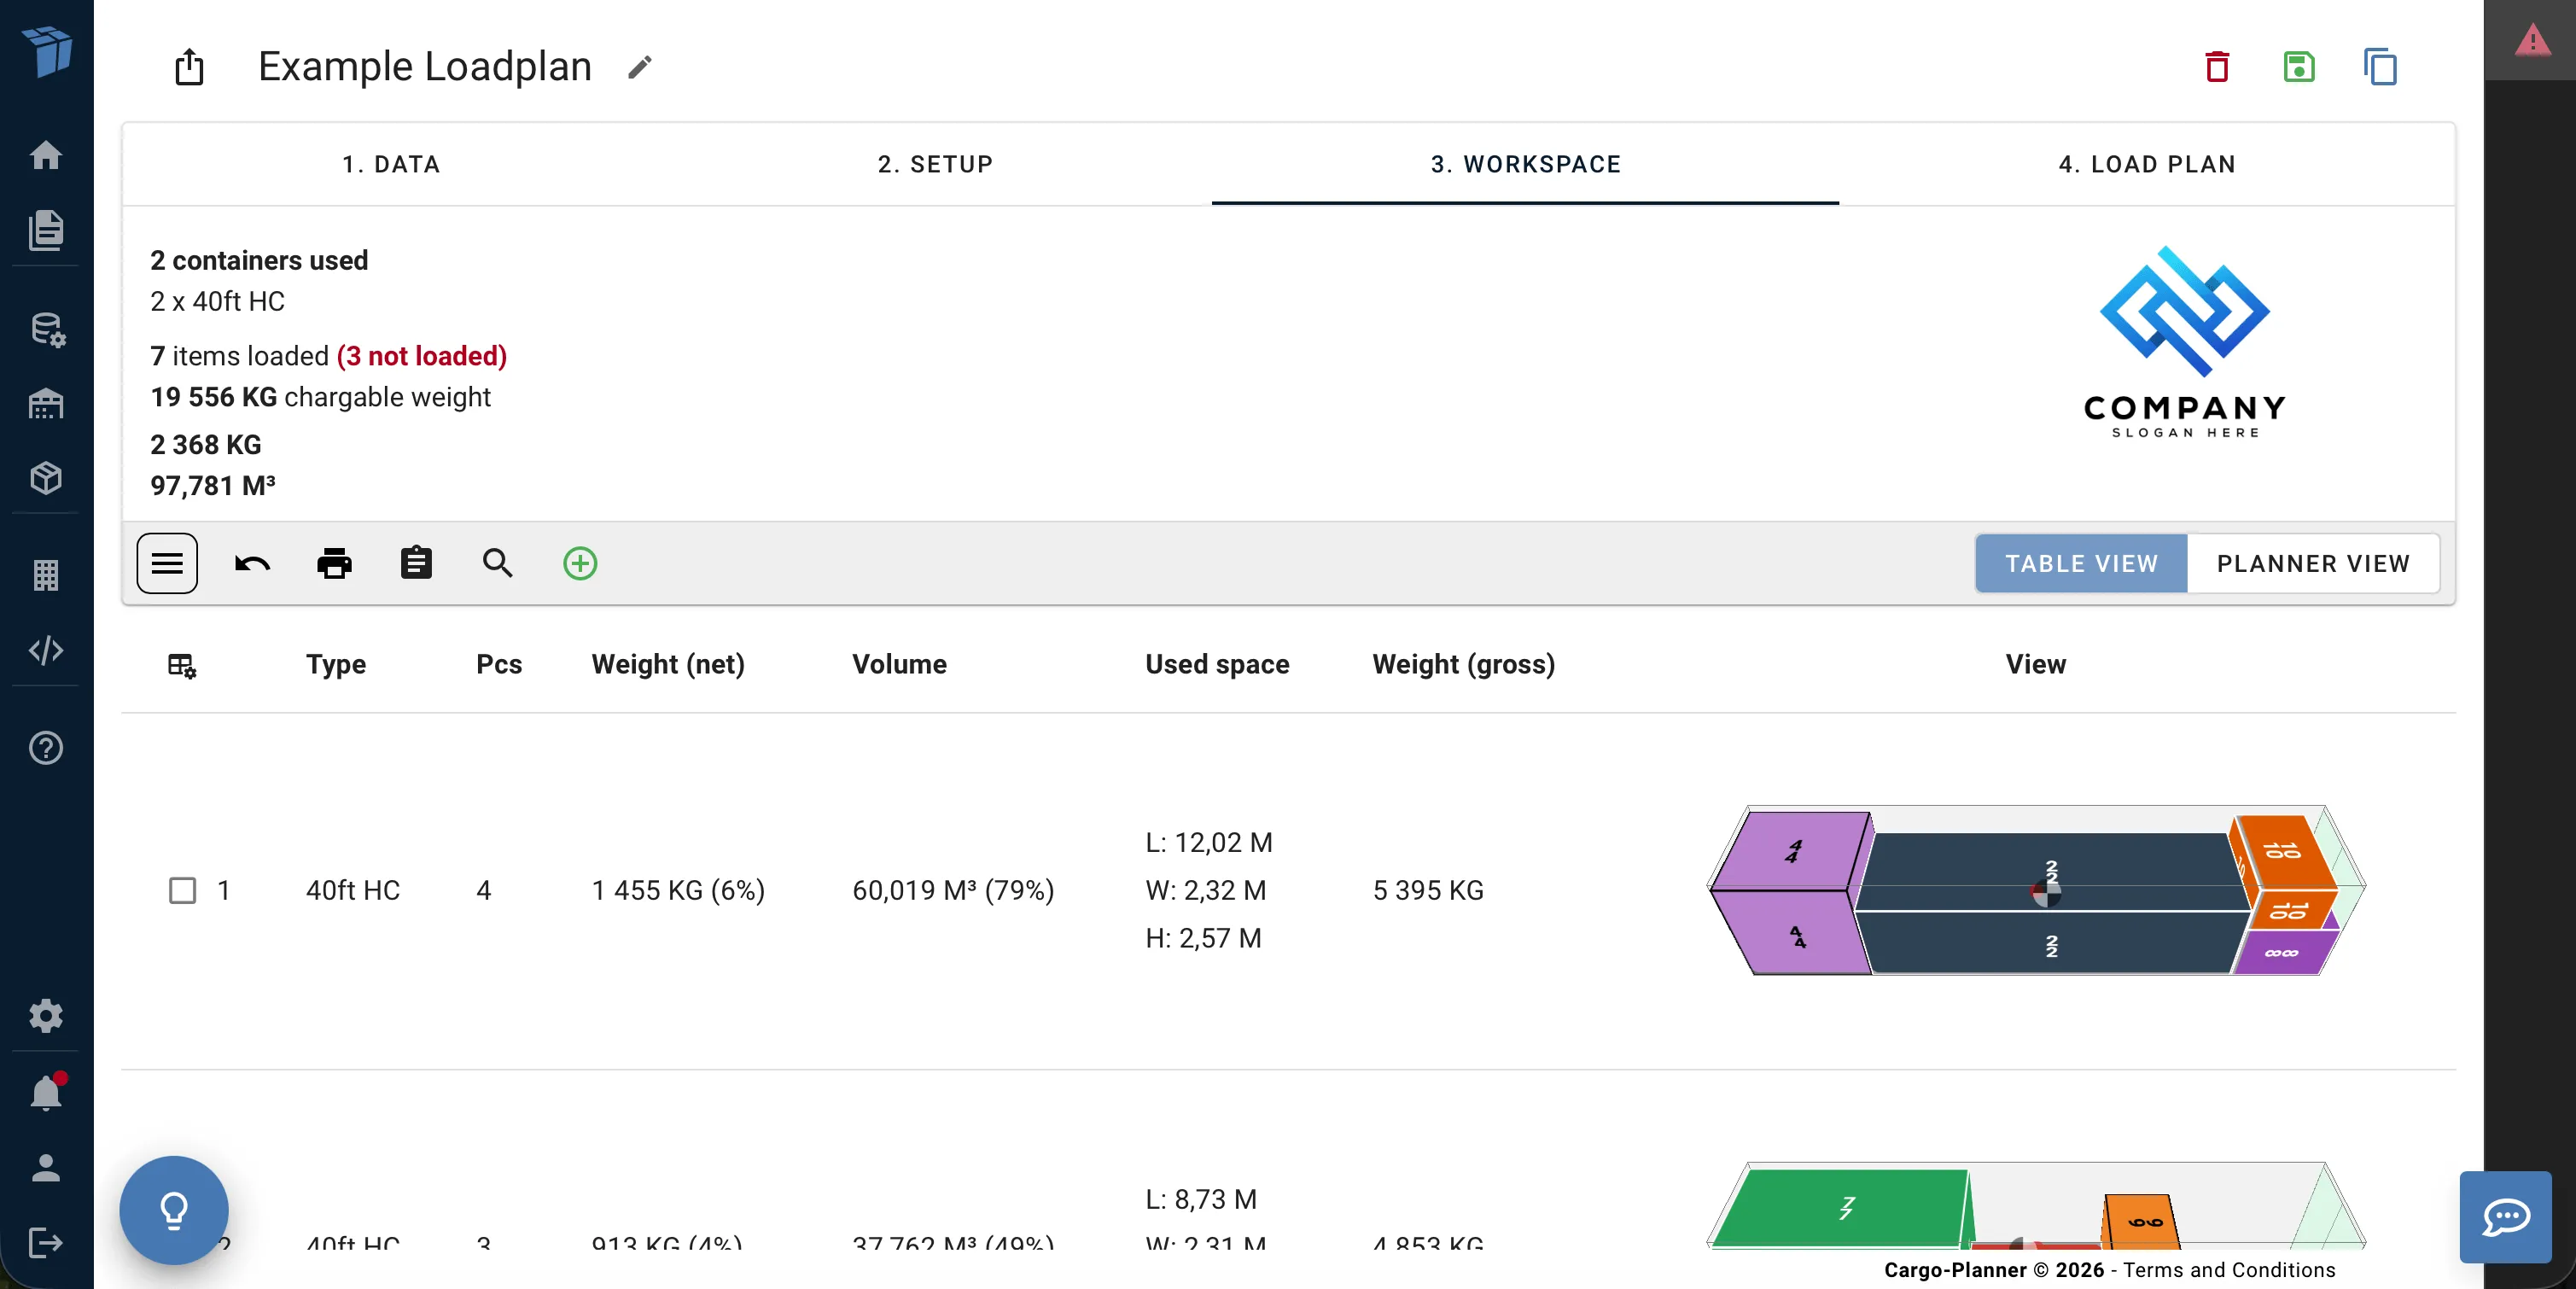Image resolution: width=2576 pixels, height=1289 pixels.
Task: Click '60,019 M³ (79%)' volume cell
Action: point(953,890)
